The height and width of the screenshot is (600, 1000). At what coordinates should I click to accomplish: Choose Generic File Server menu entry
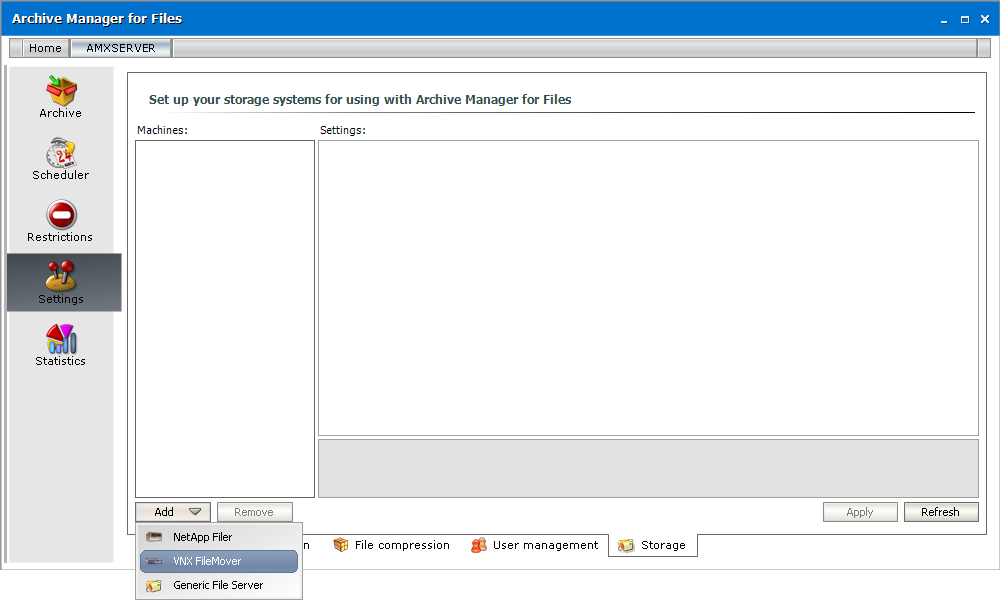coord(219,585)
